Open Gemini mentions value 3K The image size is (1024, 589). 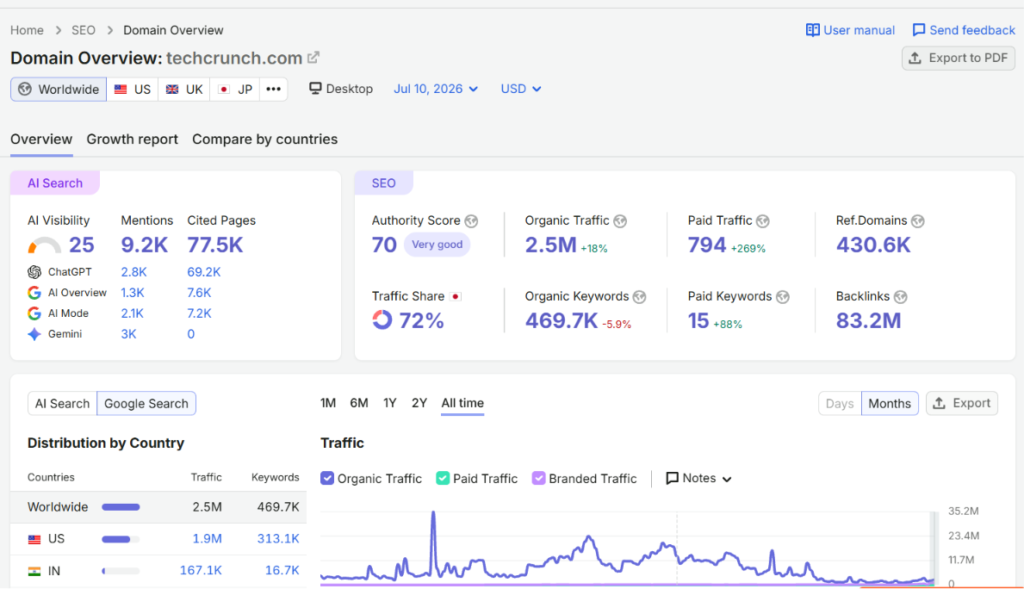(129, 334)
